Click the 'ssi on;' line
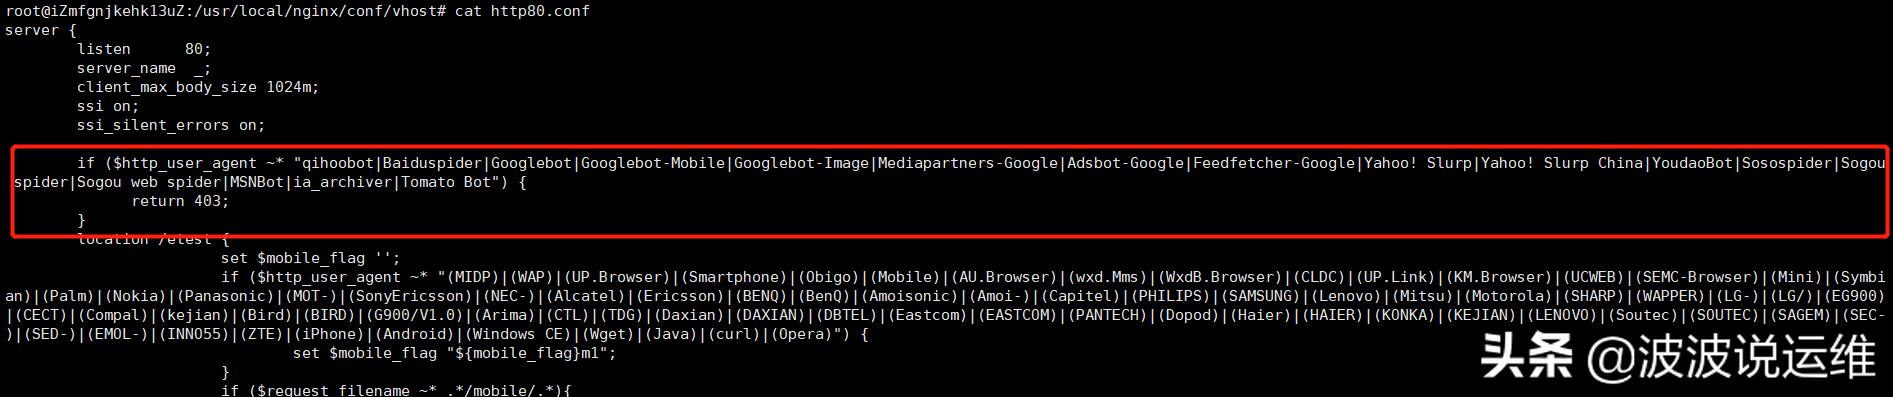The image size is (1893, 397). coord(108,106)
